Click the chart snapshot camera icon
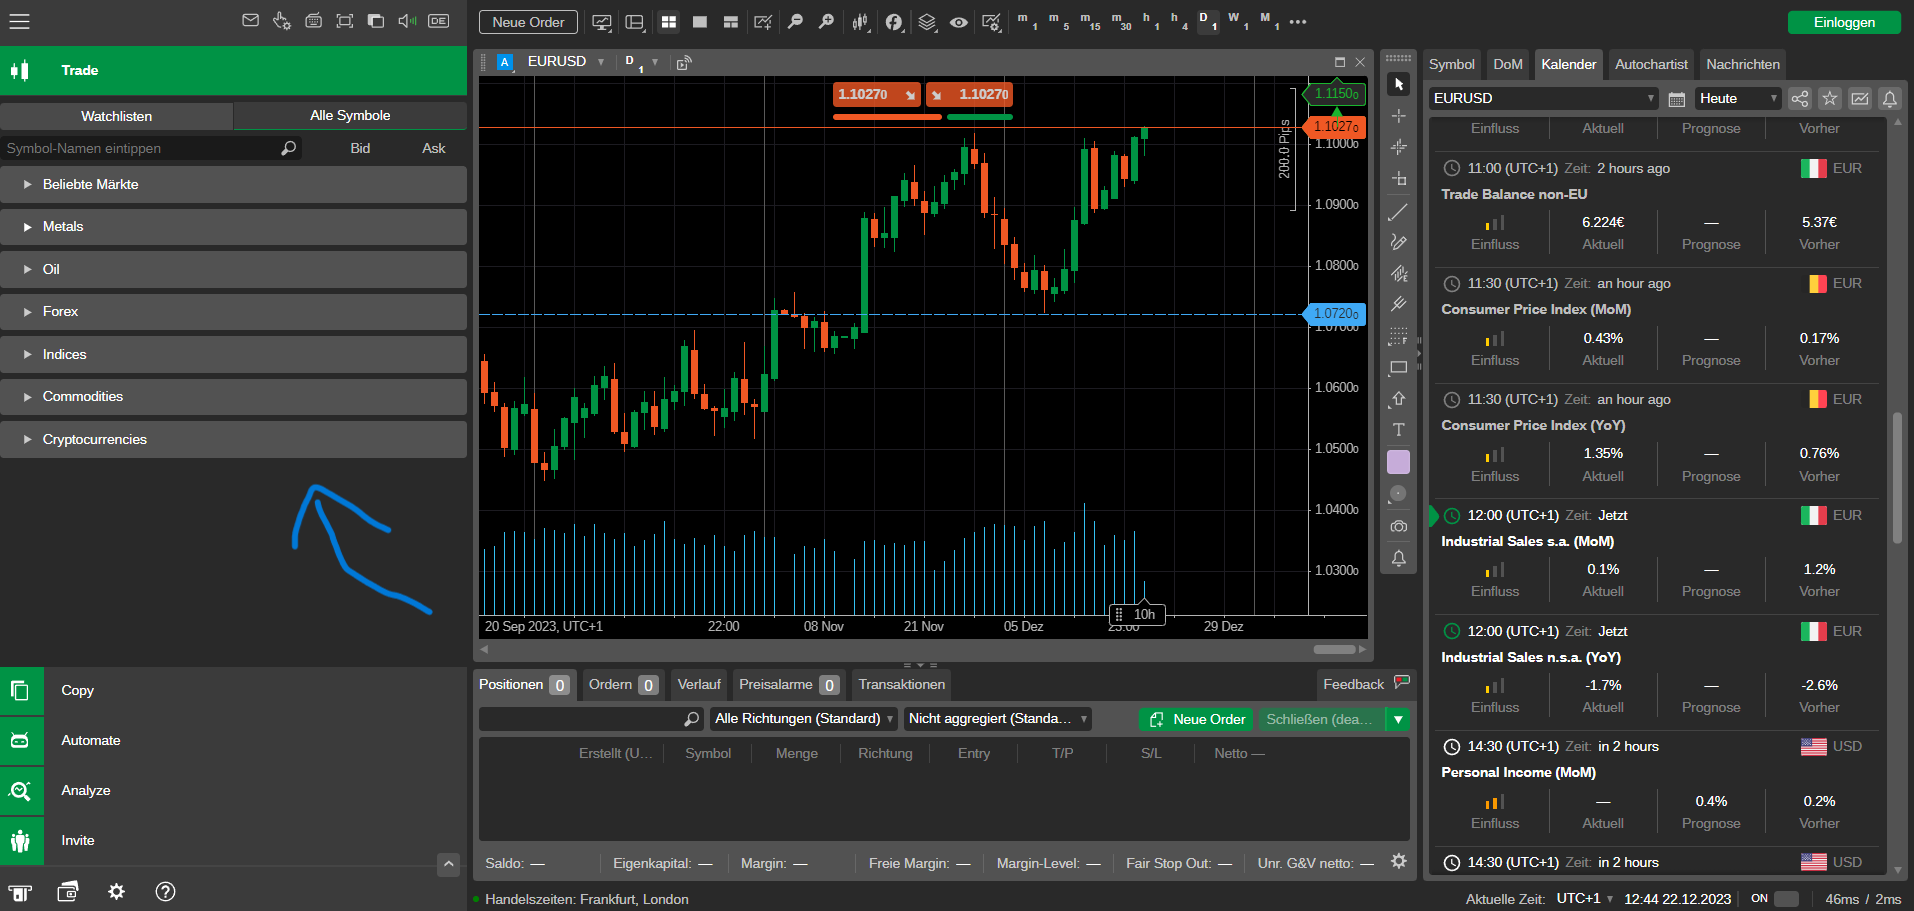Screen dimensions: 1914x911 click(x=1399, y=526)
